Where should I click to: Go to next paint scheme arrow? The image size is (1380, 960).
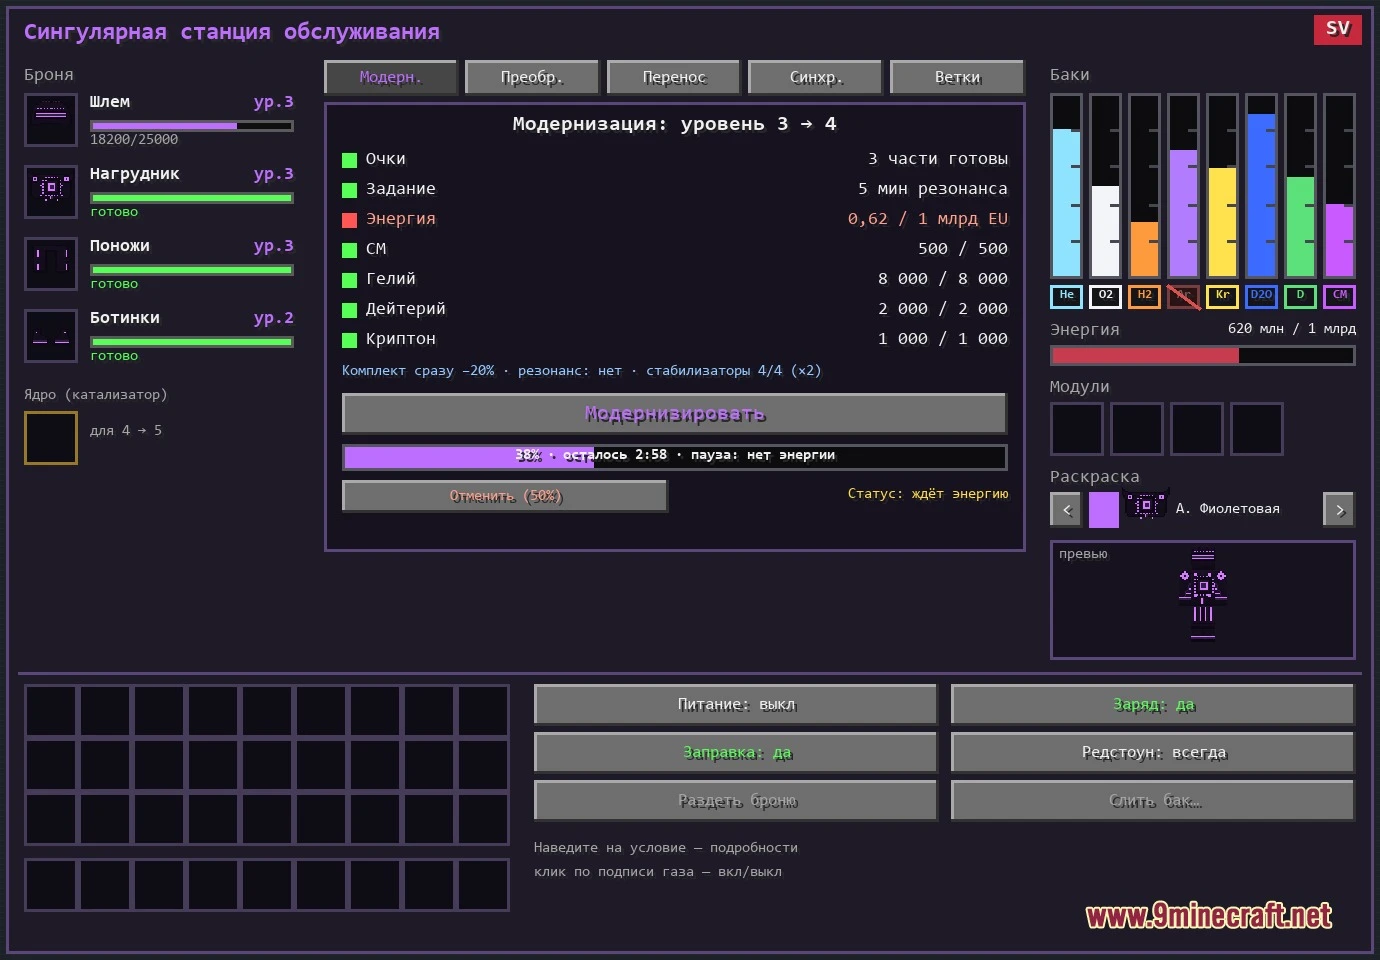point(1339,510)
